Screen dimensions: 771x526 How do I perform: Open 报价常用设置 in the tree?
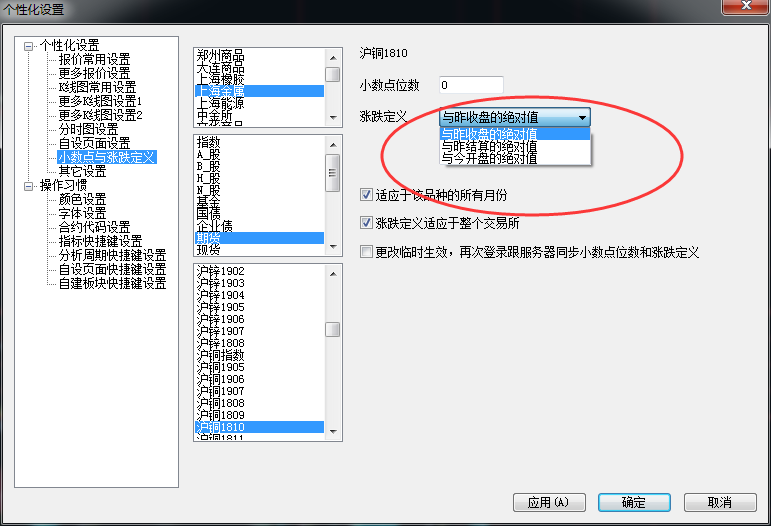(94, 59)
